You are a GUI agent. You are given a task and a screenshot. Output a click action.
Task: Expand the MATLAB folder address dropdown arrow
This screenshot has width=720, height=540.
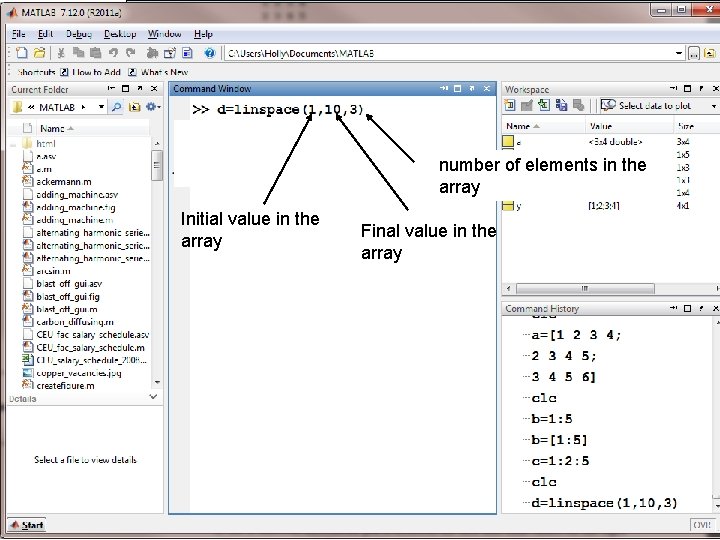[101, 107]
